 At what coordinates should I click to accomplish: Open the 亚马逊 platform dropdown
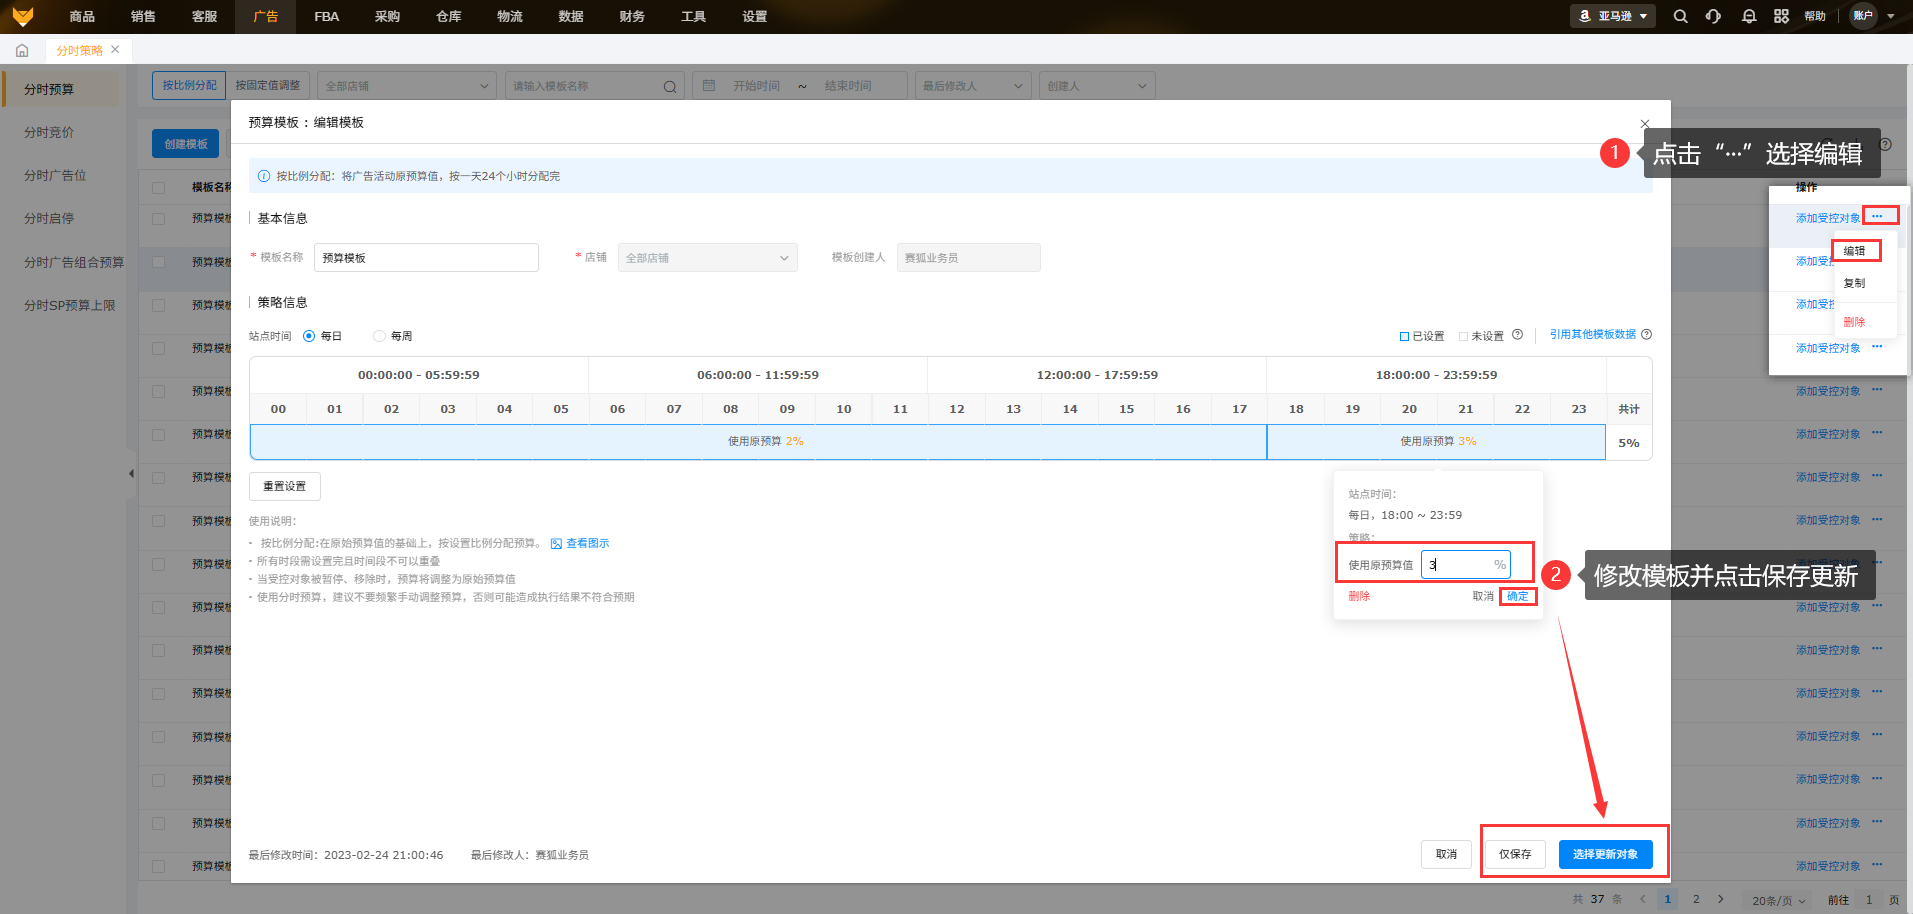(1612, 16)
